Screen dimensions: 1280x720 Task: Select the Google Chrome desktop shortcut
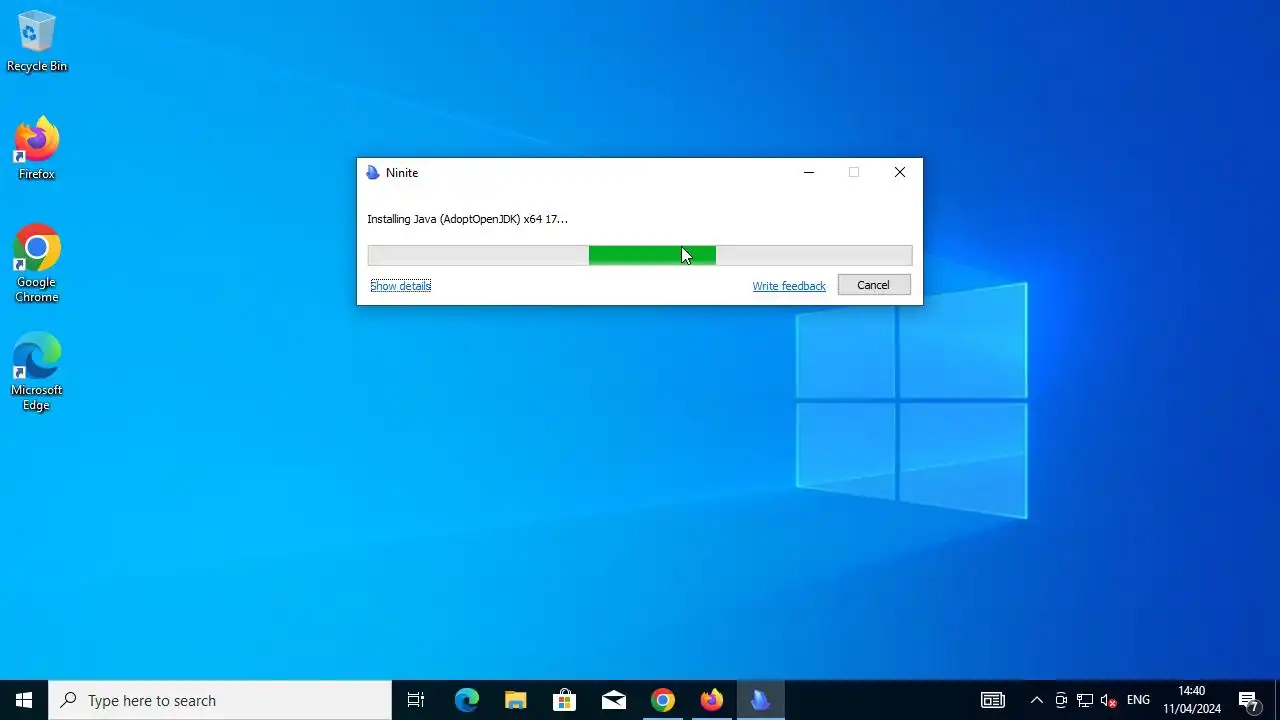coord(37,263)
